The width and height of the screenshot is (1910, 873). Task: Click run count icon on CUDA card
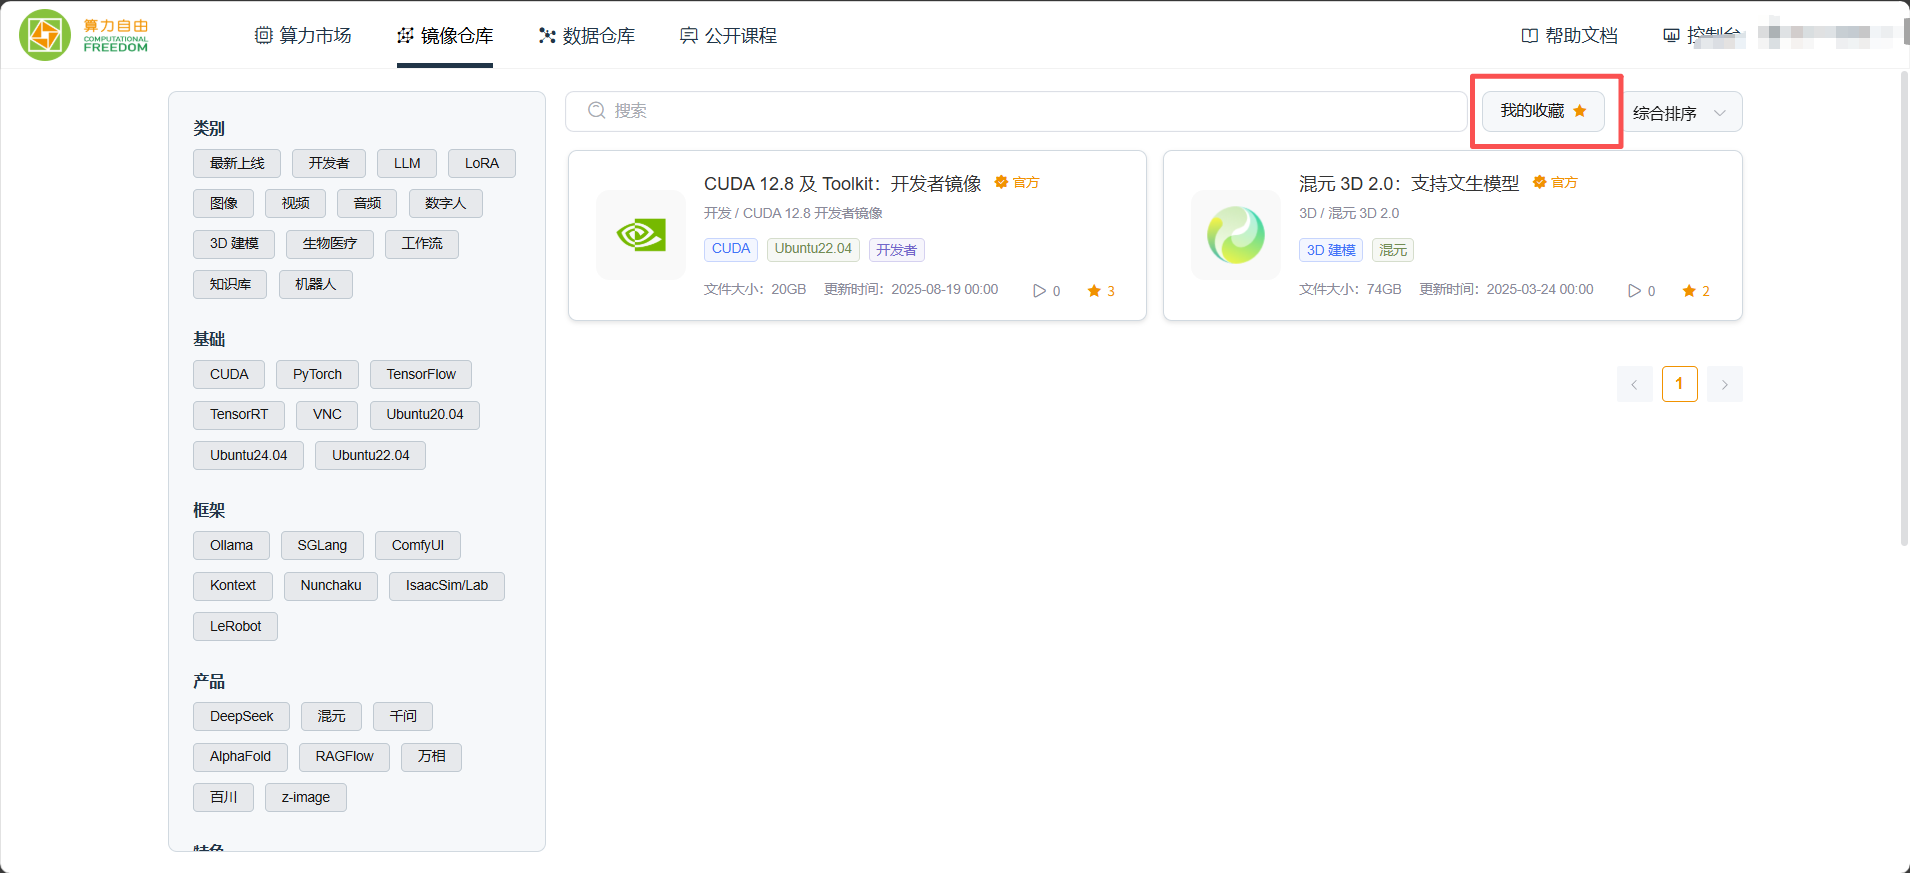click(x=1039, y=291)
